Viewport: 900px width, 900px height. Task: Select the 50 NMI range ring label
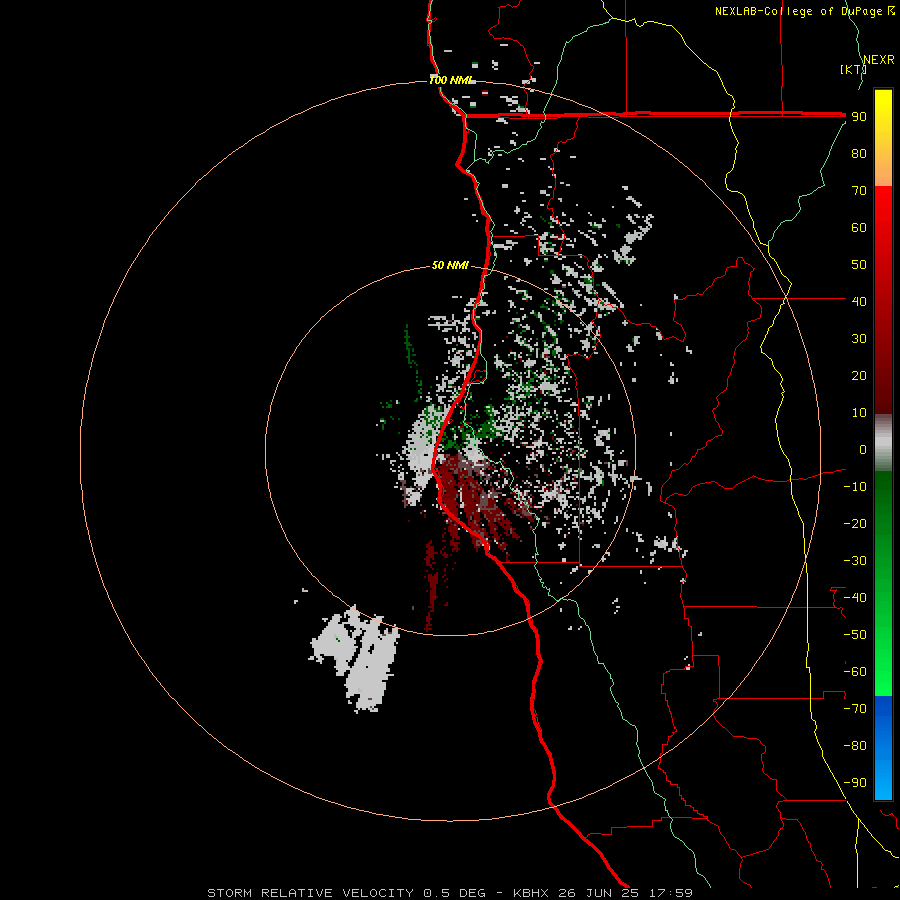pyautogui.click(x=450, y=265)
